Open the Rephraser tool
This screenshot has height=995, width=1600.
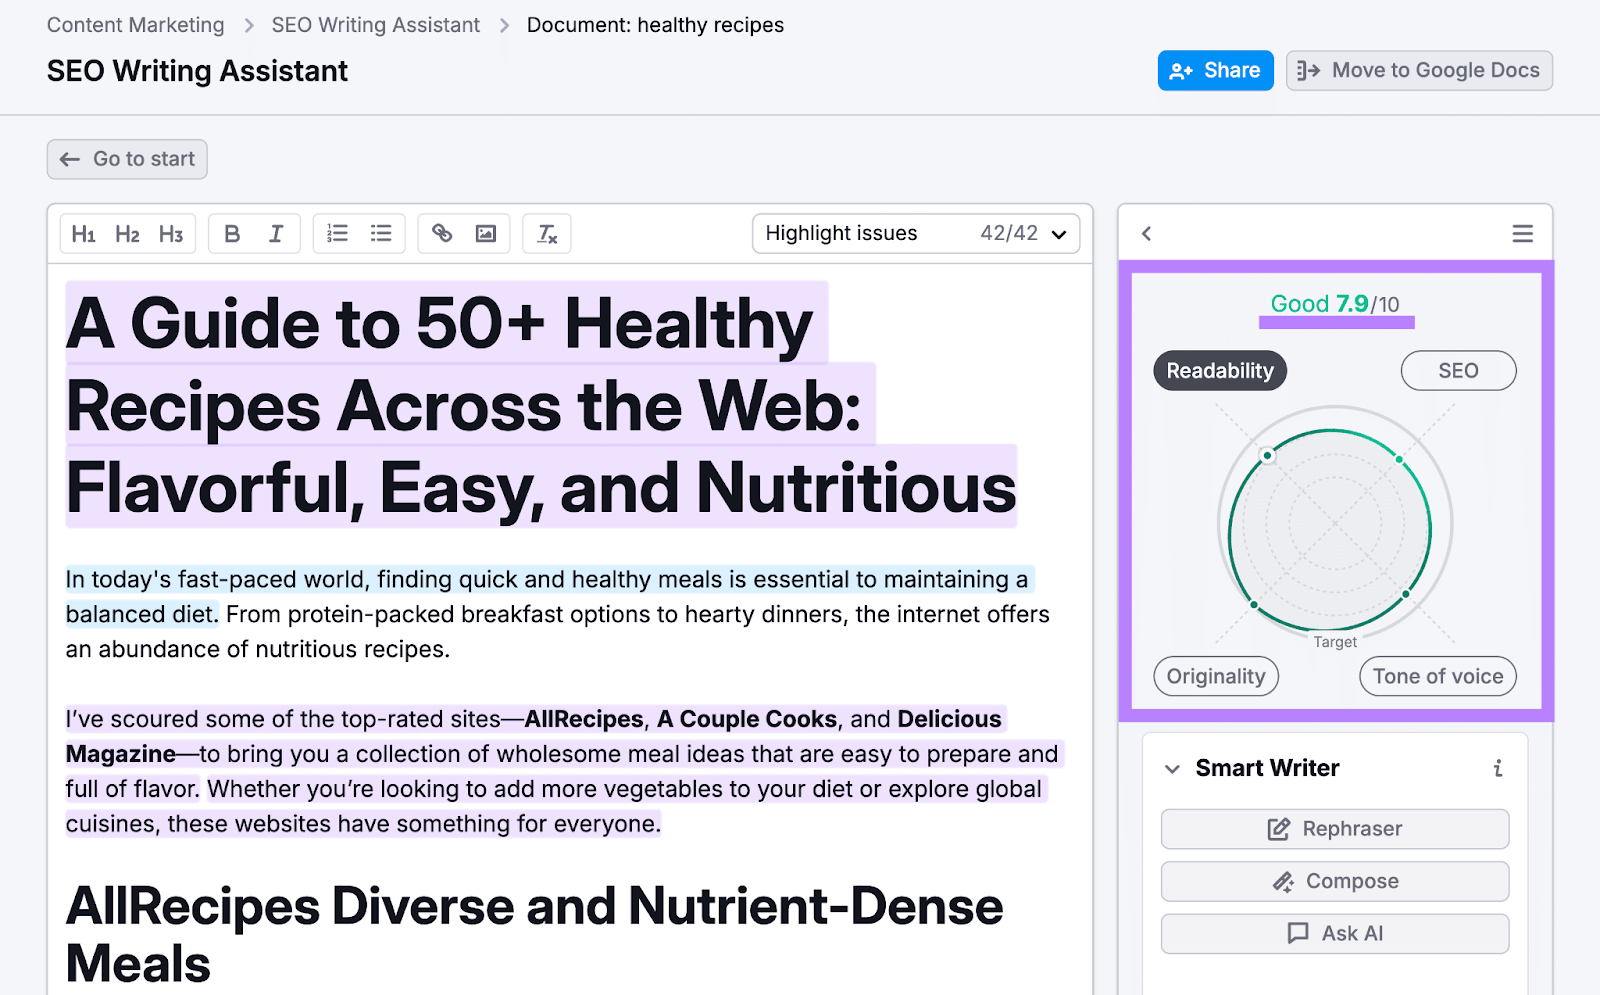[x=1334, y=828]
